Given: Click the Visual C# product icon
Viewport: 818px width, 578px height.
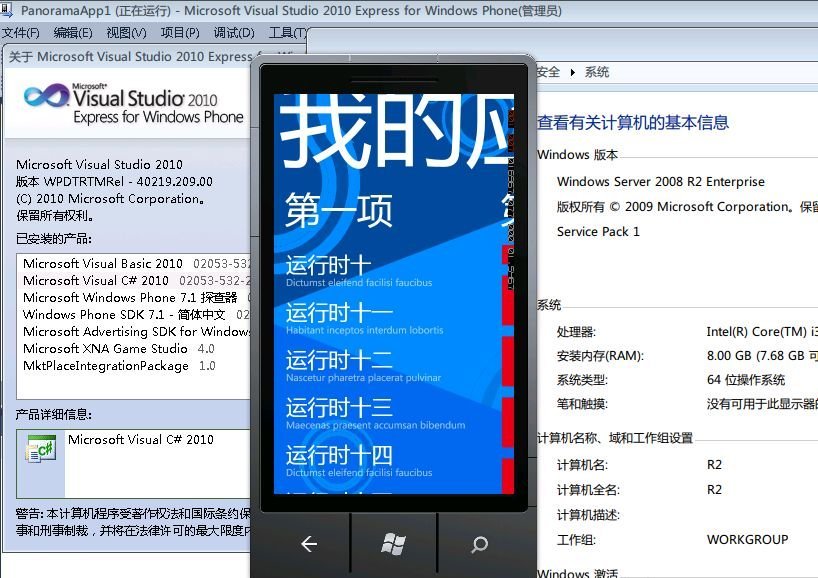Looking at the screenshot, I should 41,449.
